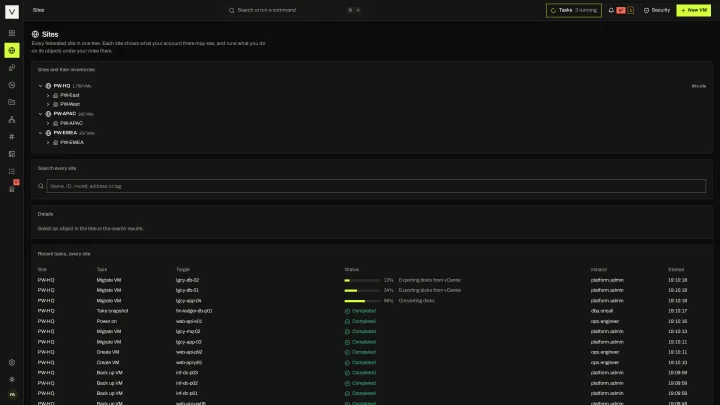Expand the PW-East datacenter node
Image resolution: width=720 pixels, height=405 pixels.
pos(48,96)
